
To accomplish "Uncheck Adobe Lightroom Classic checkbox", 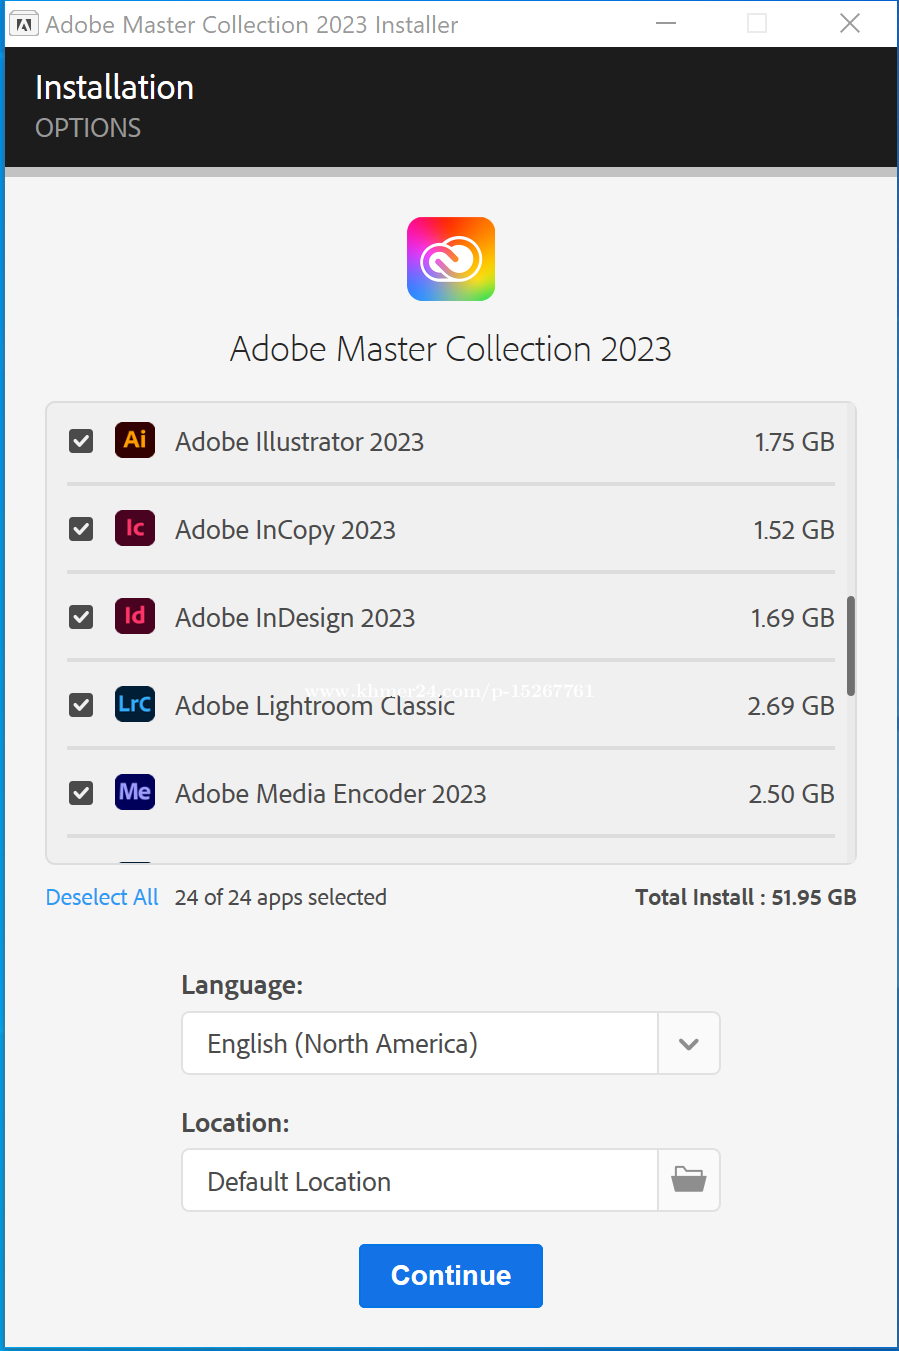I will click(81, 705).
